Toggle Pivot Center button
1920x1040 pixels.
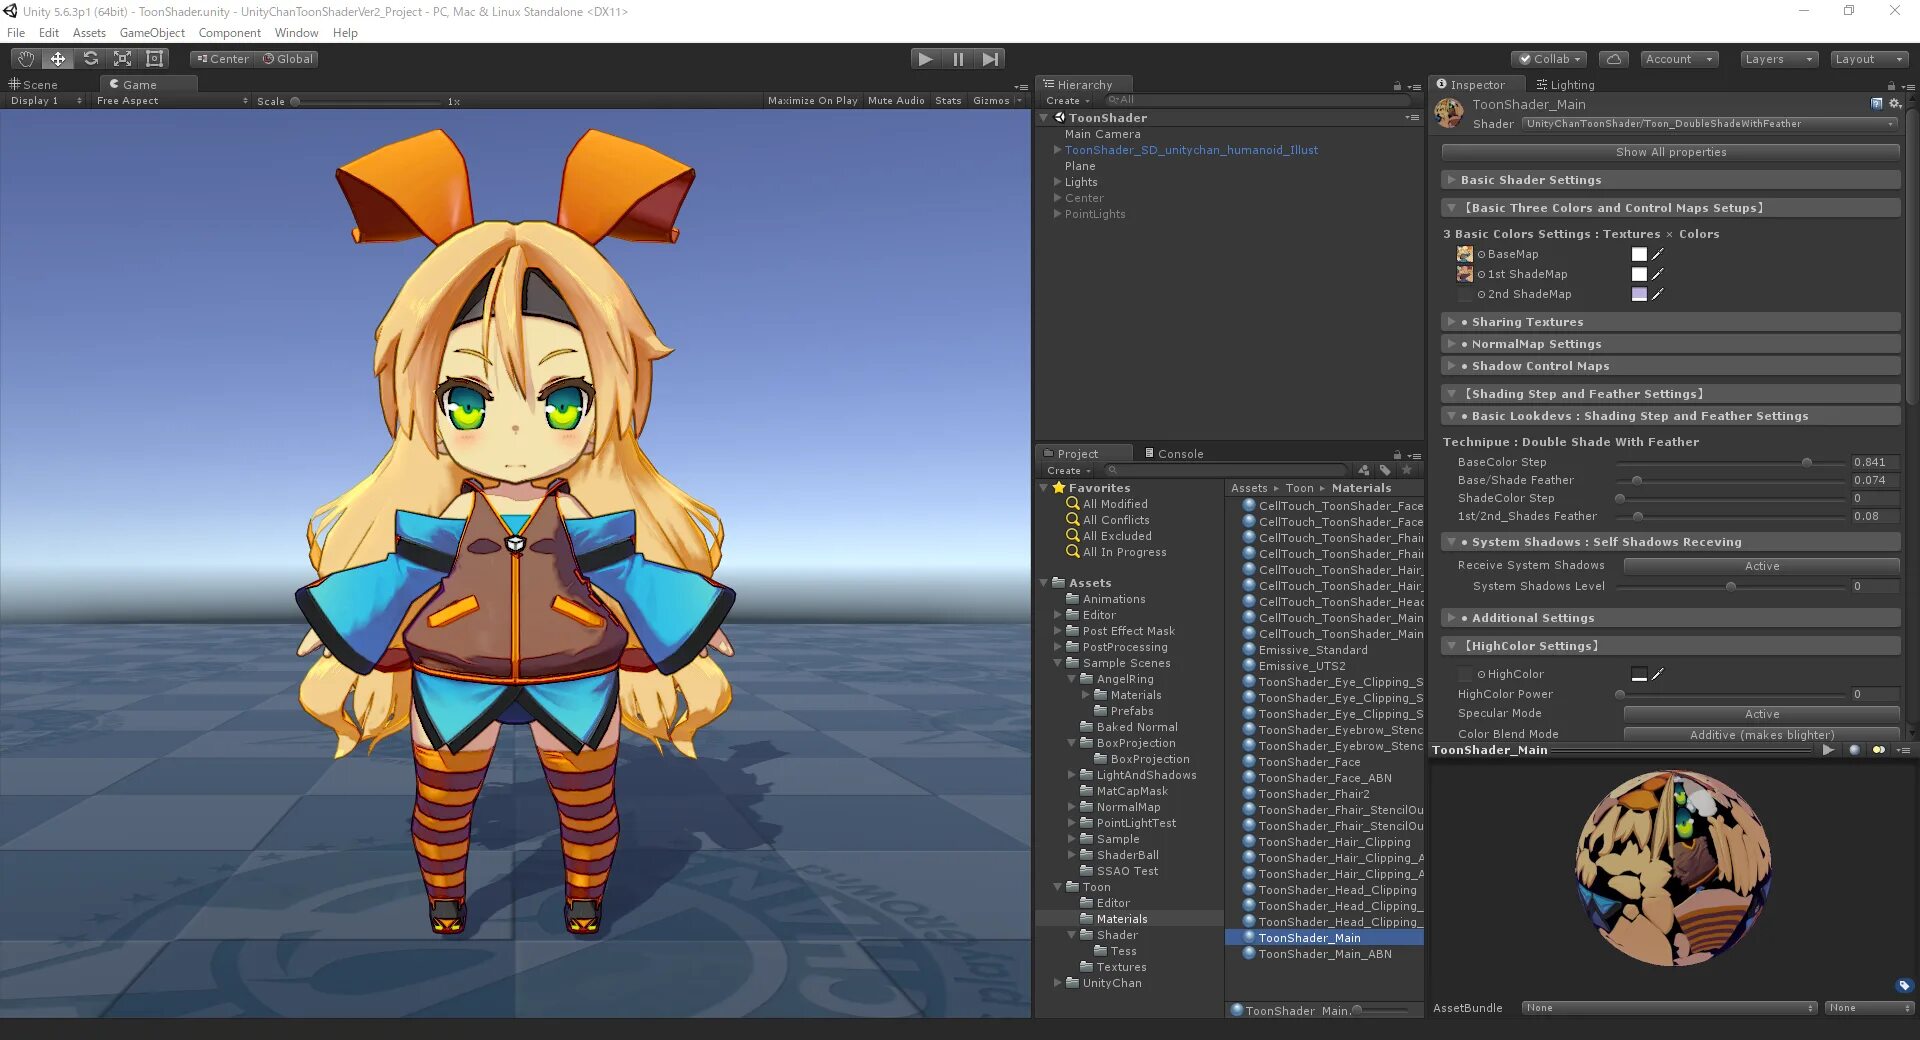[x=222, y=59]
